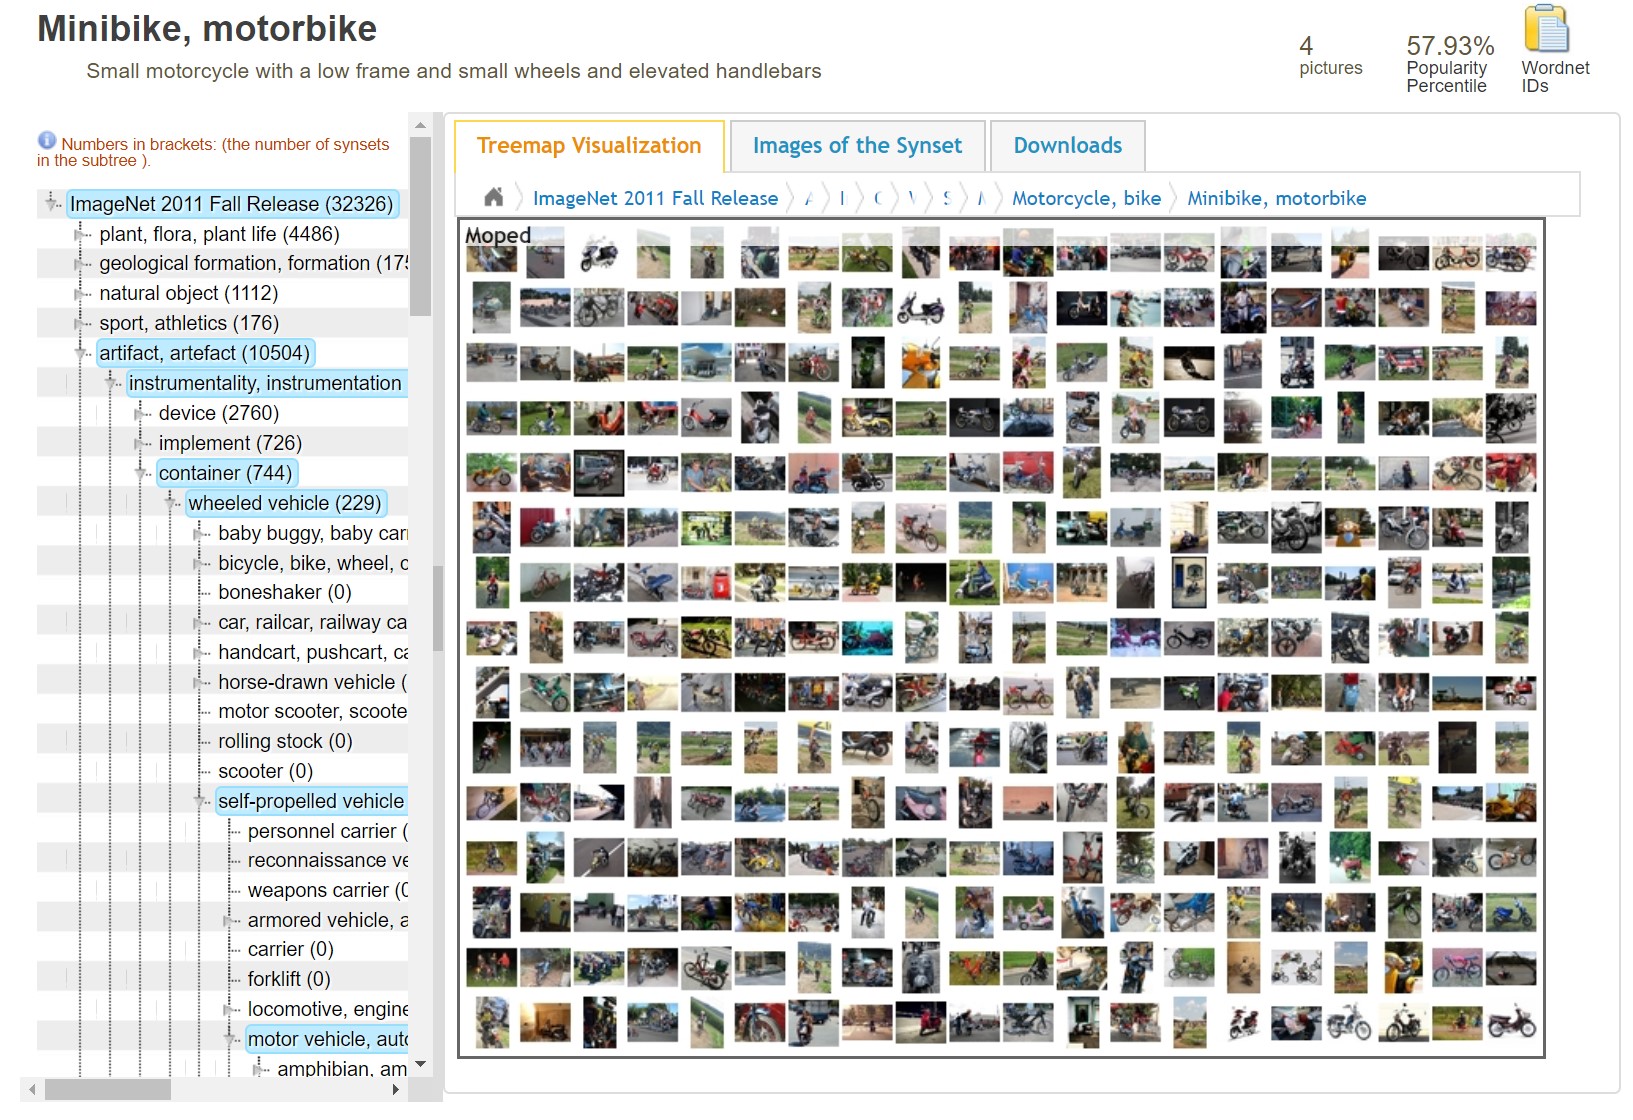The height and width of the screenshot is (1120, 1633).
Task: Select the Treemap Visualization tab
Action: click(588, 146)
